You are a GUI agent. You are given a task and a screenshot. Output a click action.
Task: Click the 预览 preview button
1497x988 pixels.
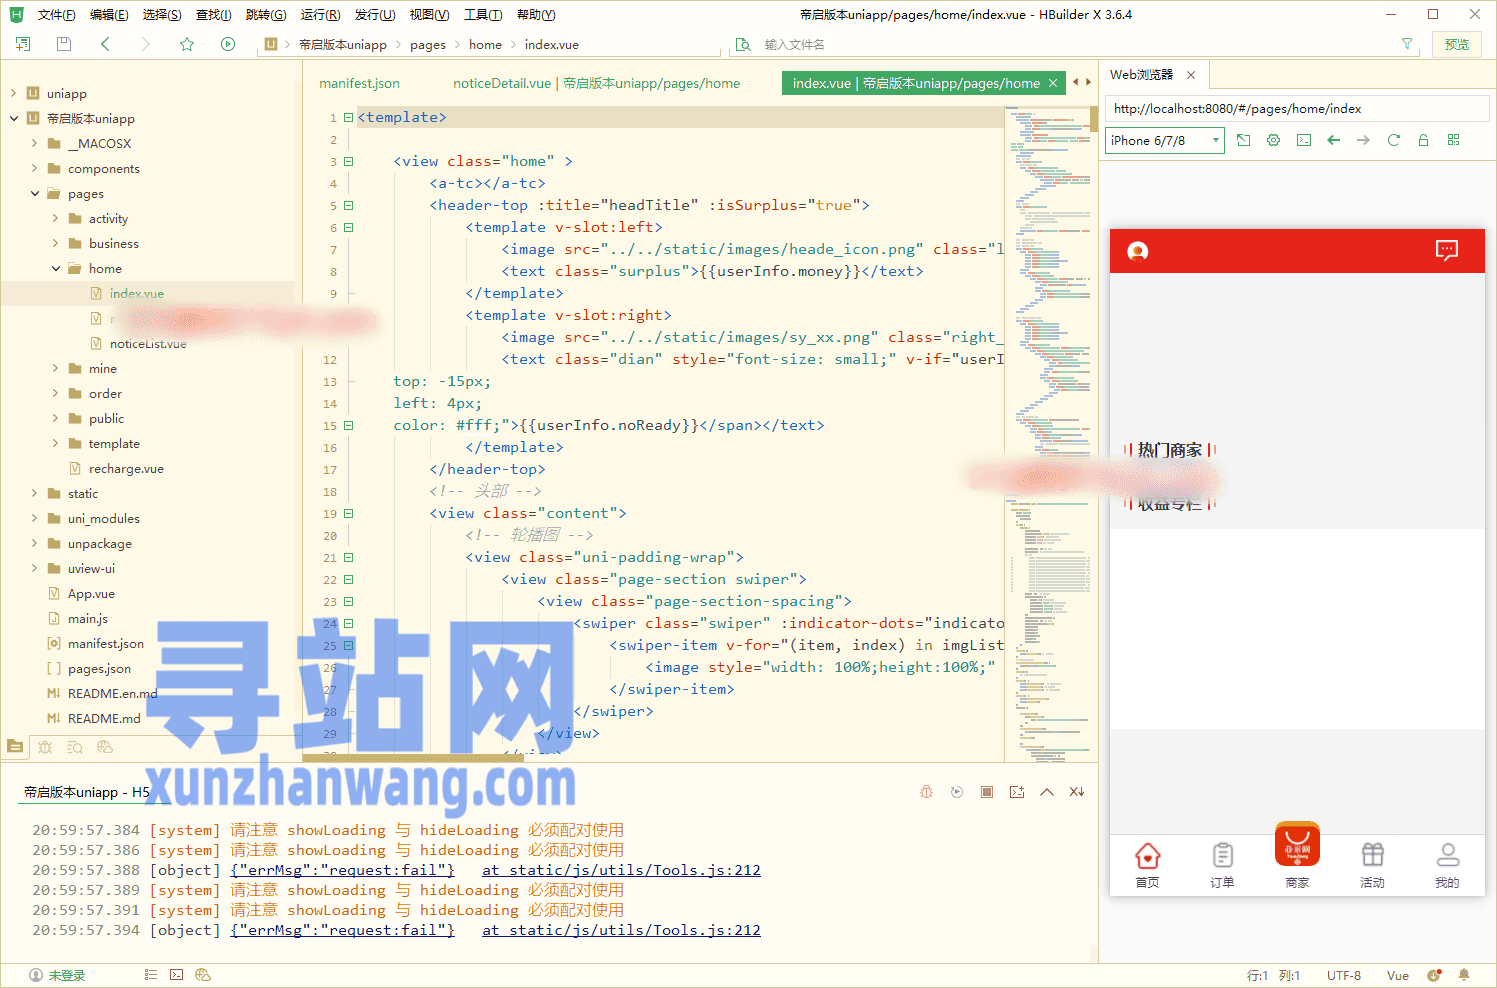(x=1457, y=44)
